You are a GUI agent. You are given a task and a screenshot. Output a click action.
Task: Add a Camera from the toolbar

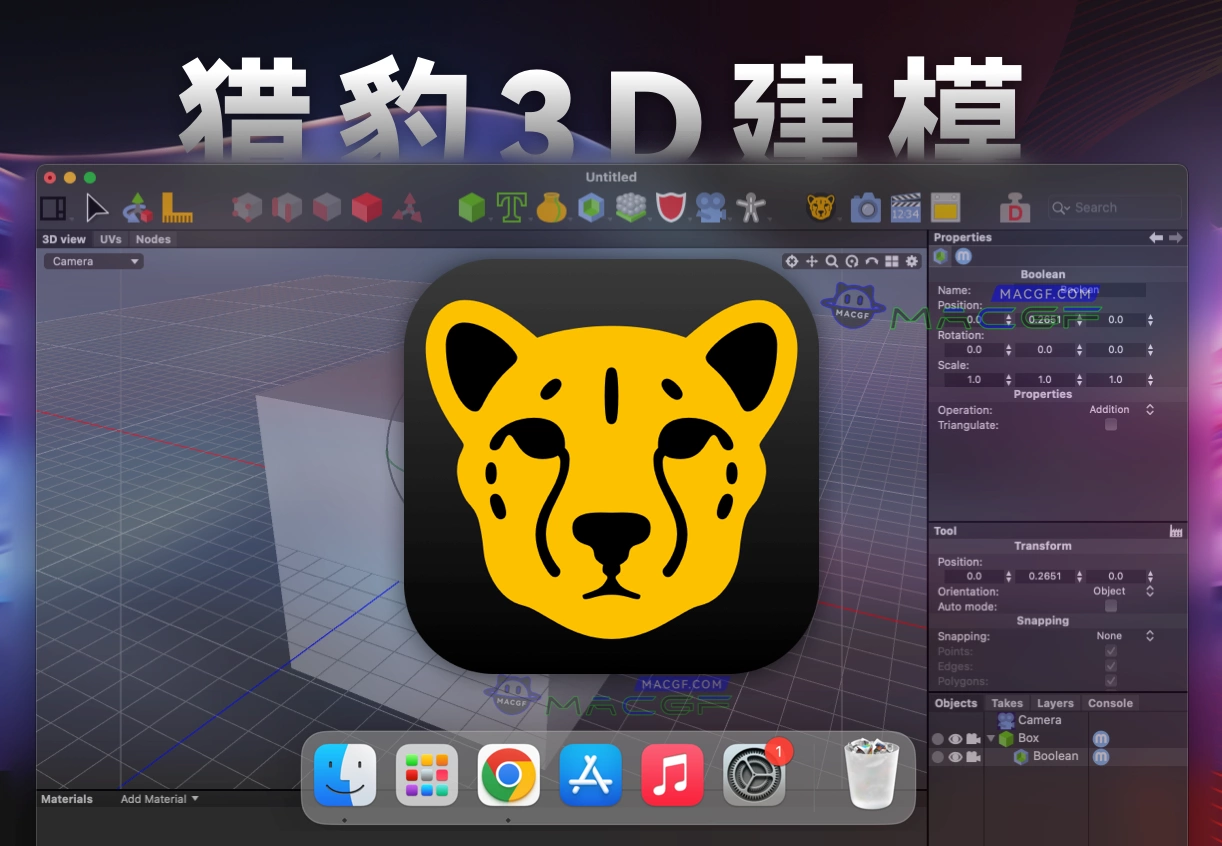pyautogui.click(x=711, y=208)
